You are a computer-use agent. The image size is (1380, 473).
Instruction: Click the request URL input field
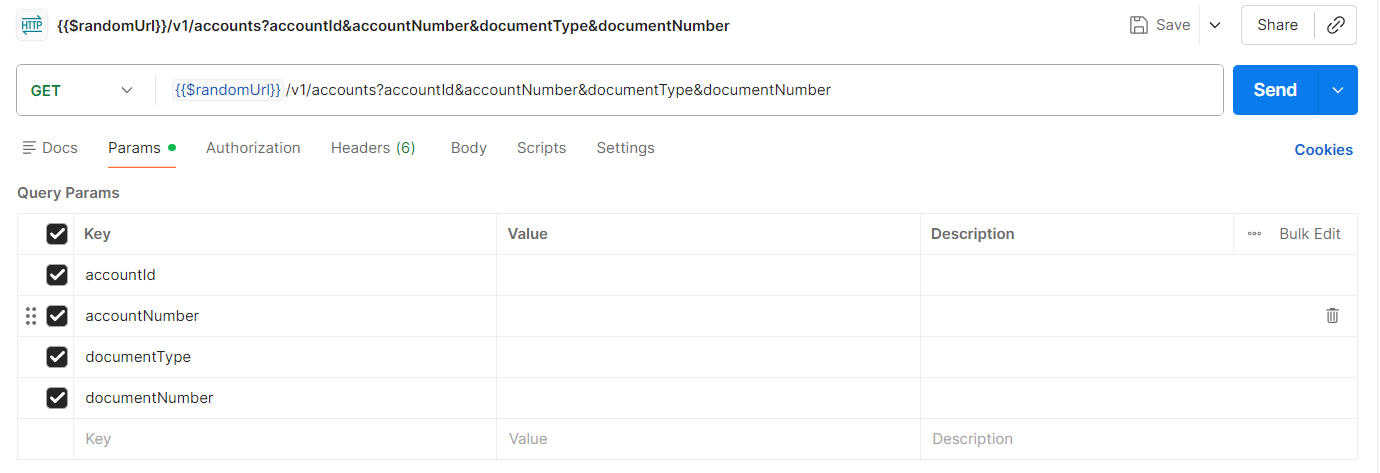pyautogui.click(x=690, y=90)
